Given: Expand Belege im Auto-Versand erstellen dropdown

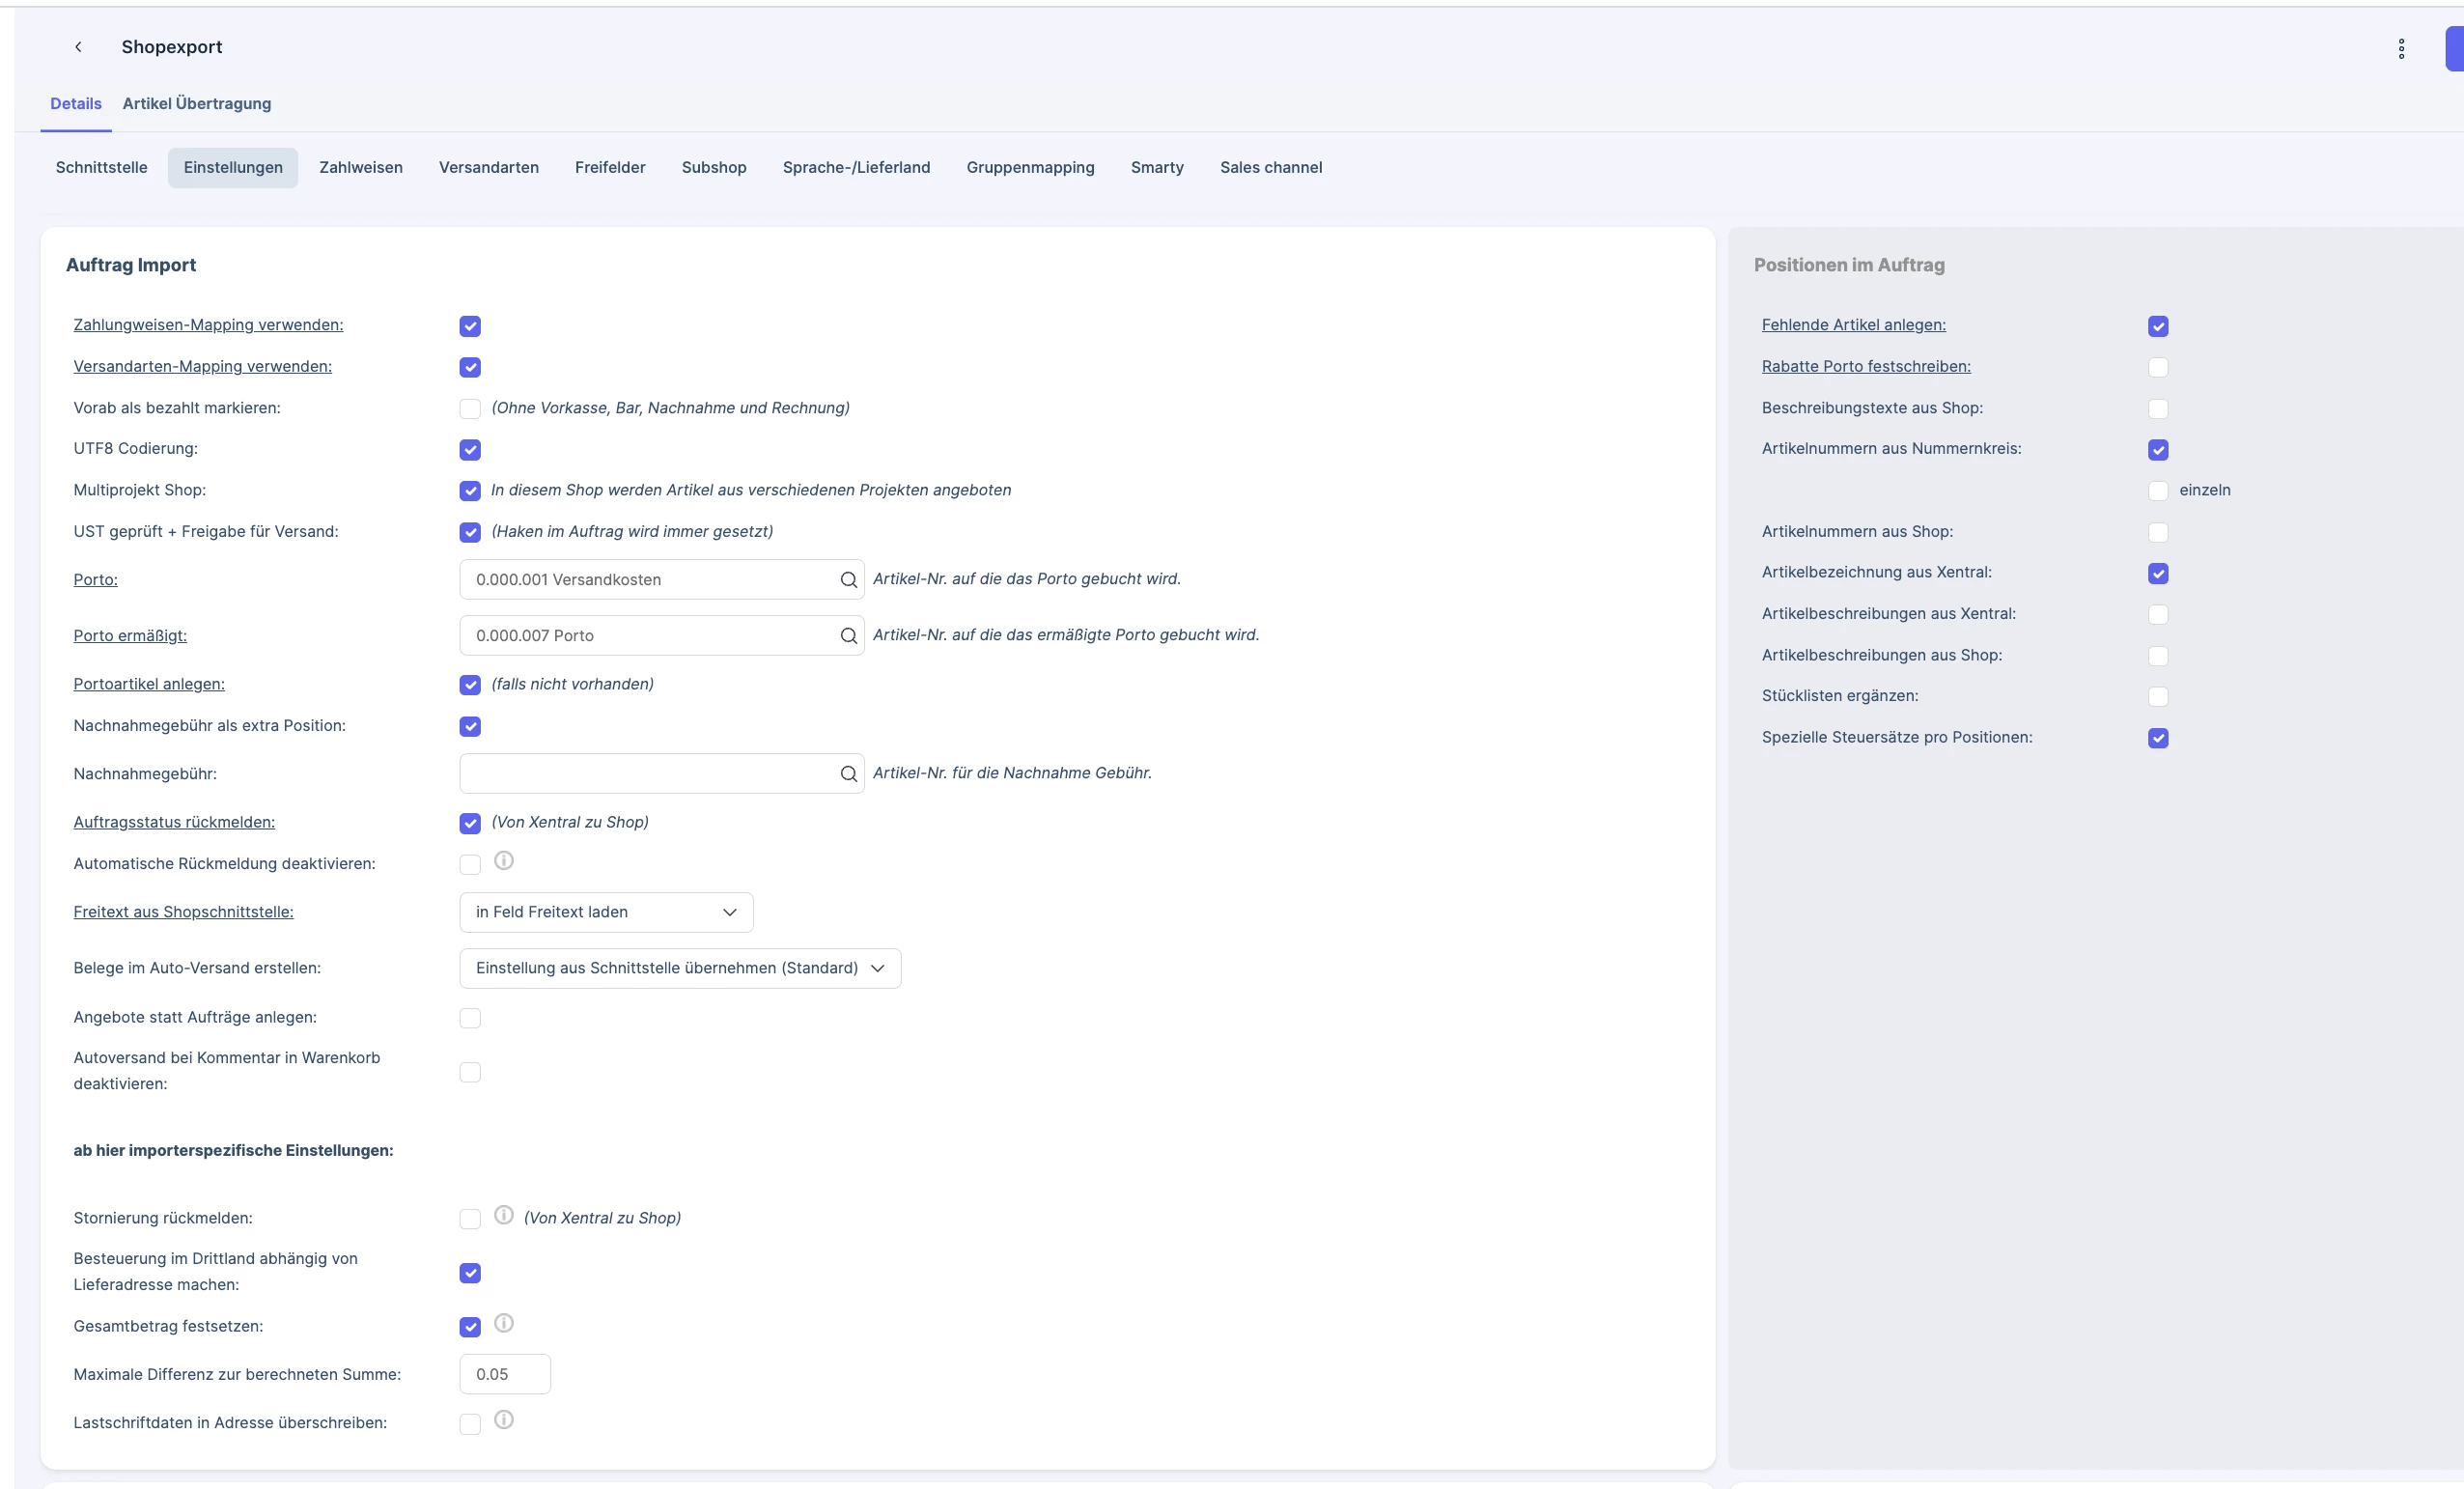Looking at the screenshot, I should tap(680, 968).
